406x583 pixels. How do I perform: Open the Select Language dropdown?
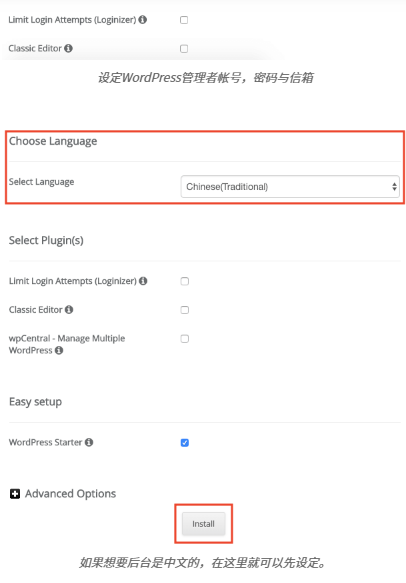click(290, 187)
